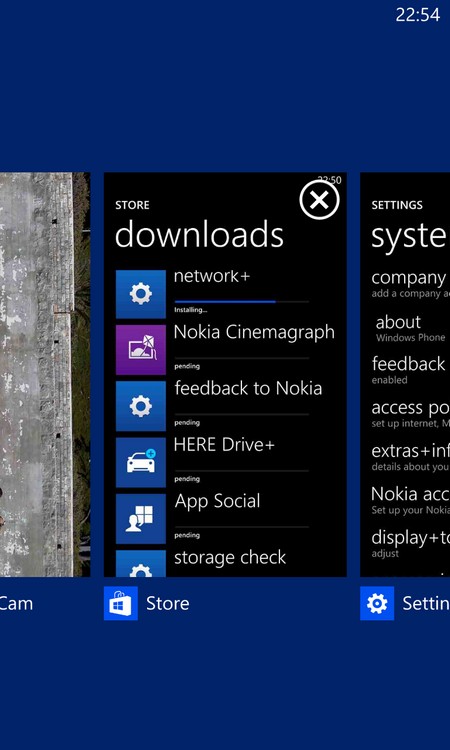Click the system heading in Settings card
The width and height of the screenshot is (450, 750).
(x=410, y=236)
